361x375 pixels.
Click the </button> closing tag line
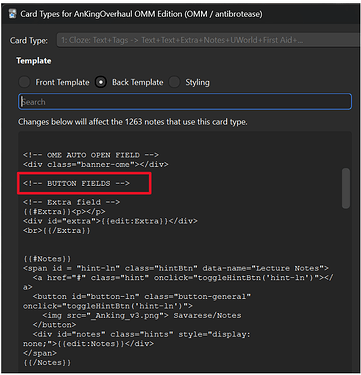click(x=54, y=325)
